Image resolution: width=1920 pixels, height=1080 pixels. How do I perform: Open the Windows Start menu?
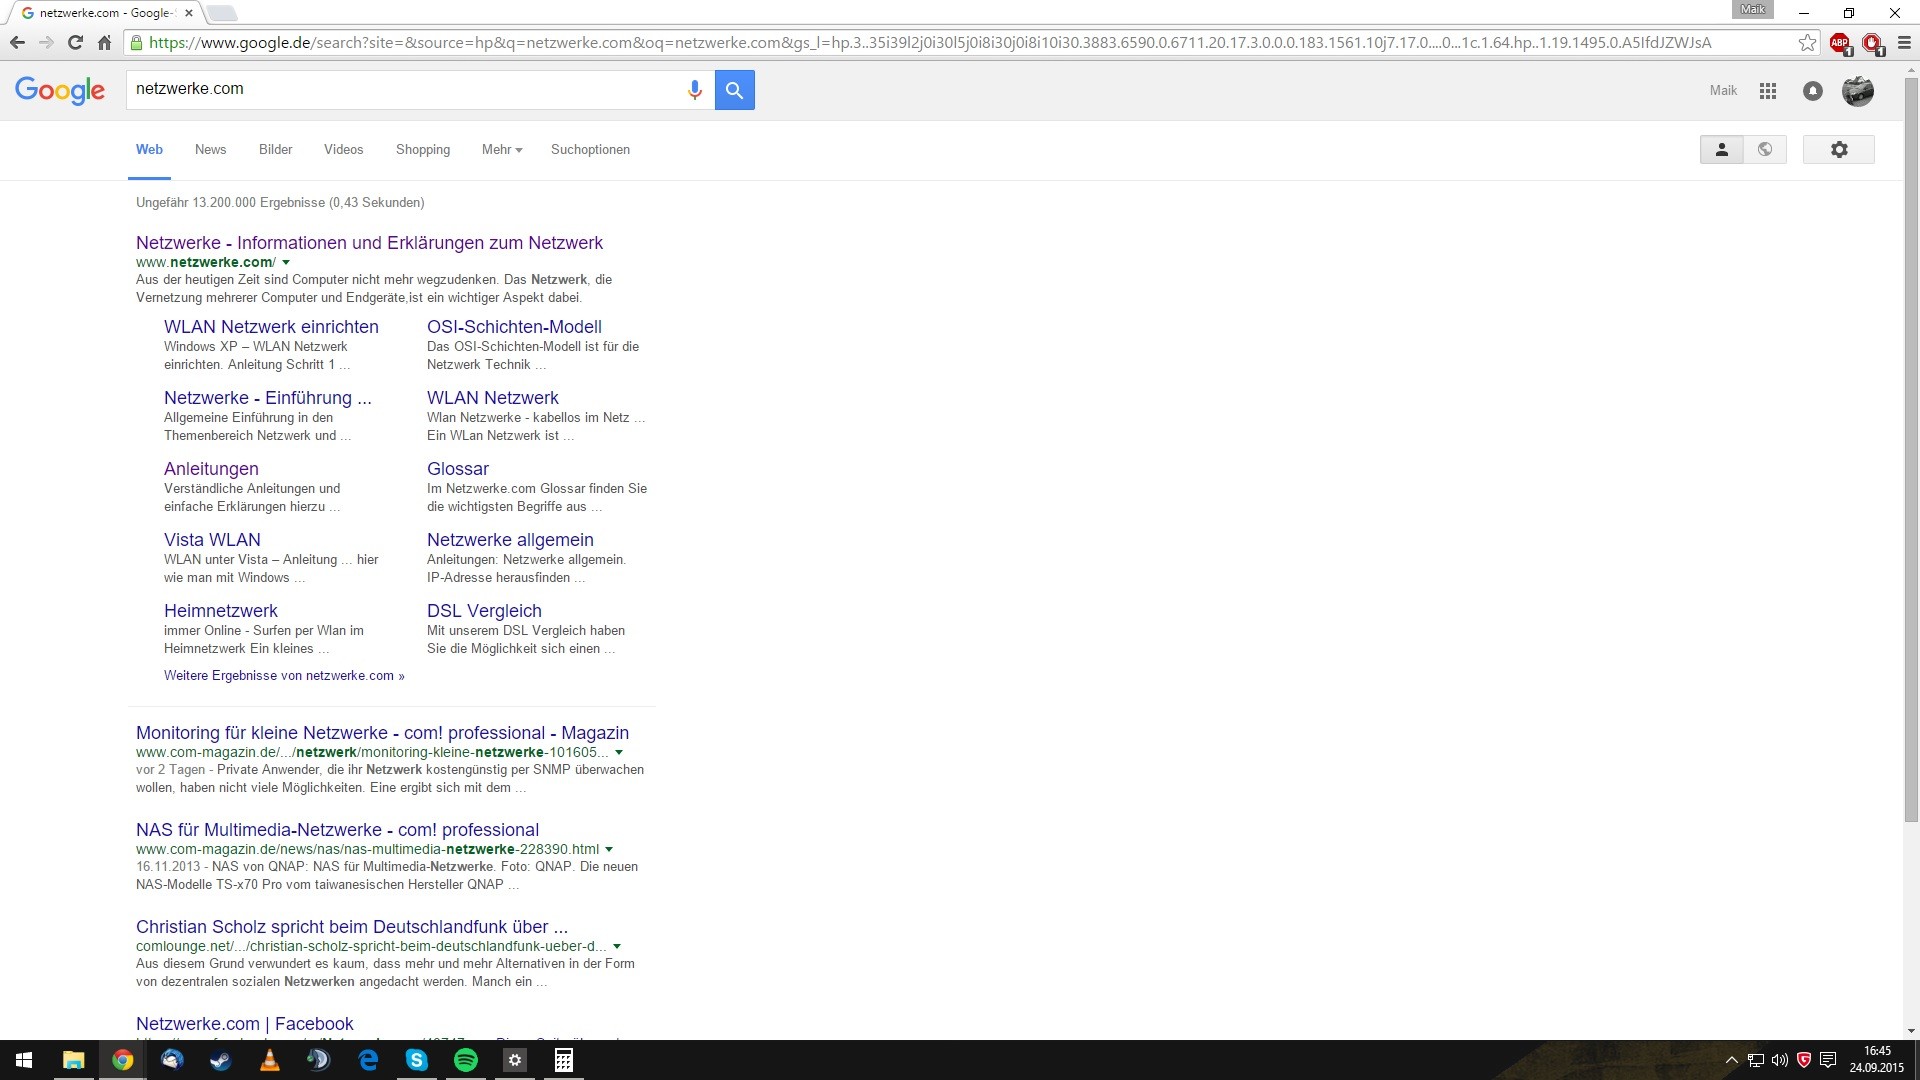tap(24, 1060)
